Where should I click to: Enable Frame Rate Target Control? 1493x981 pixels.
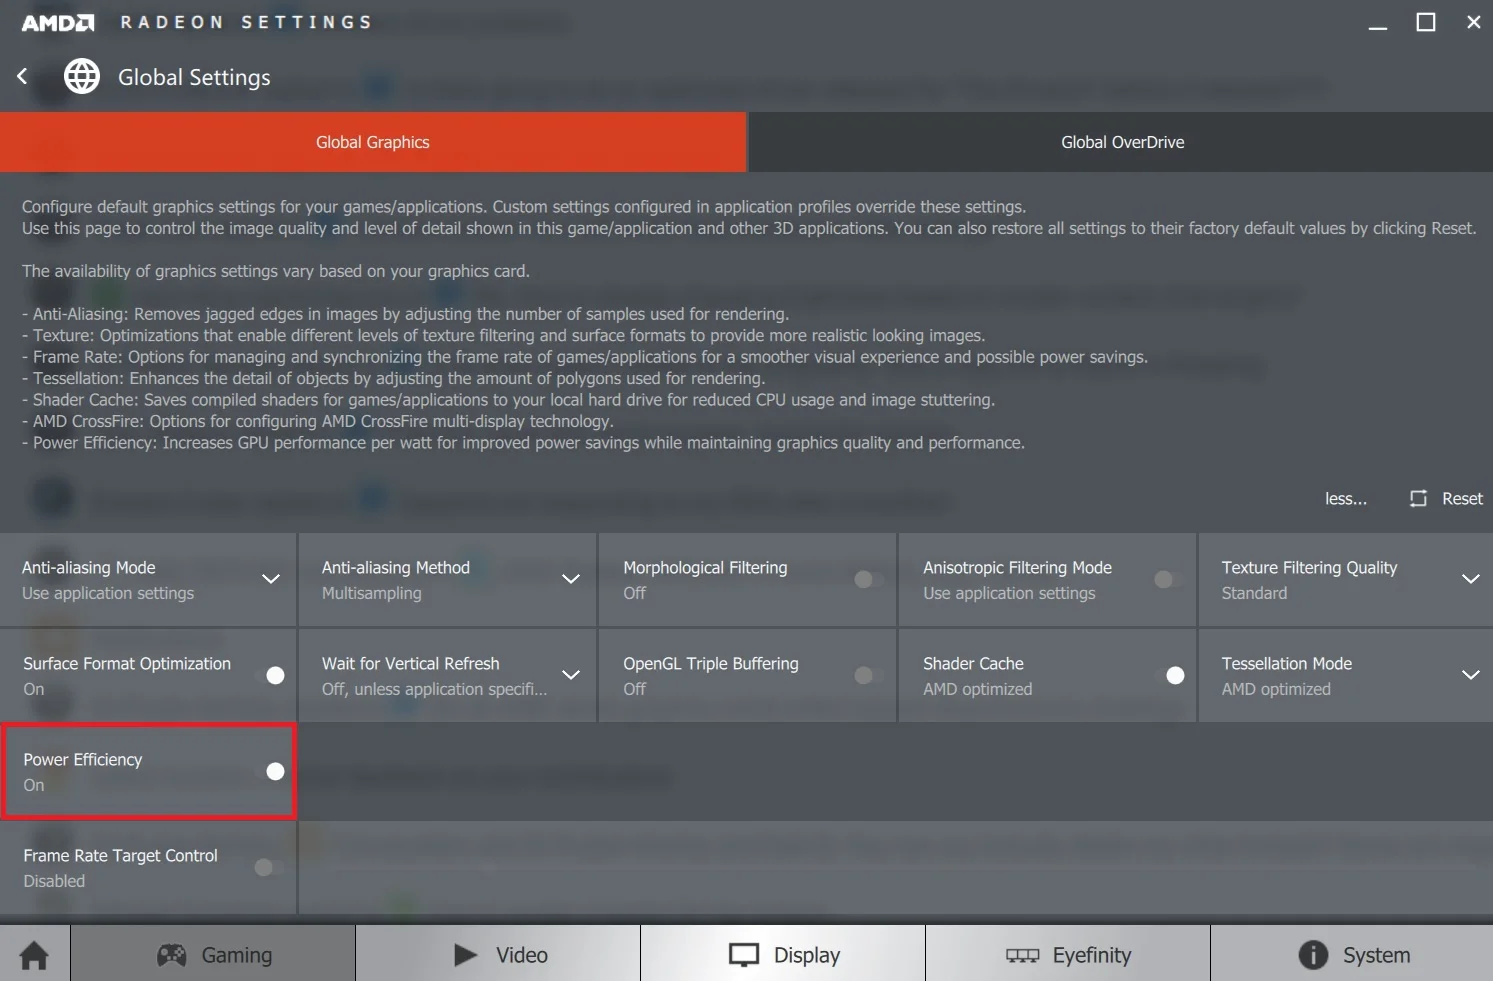269,867
